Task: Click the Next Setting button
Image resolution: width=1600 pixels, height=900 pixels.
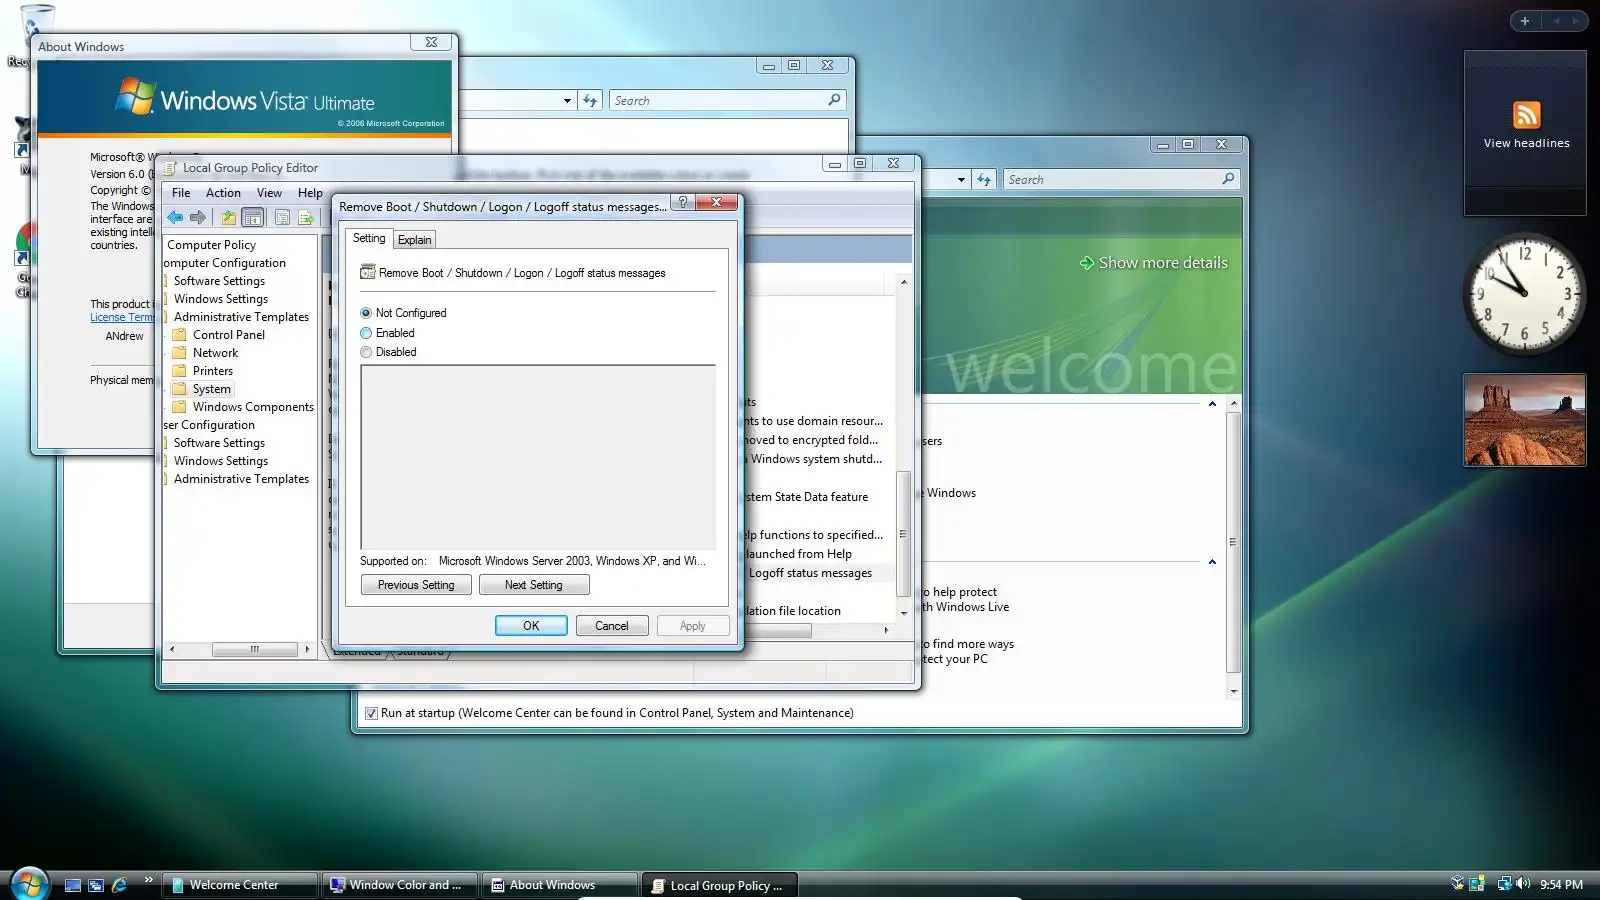Action: coord(534,585)
